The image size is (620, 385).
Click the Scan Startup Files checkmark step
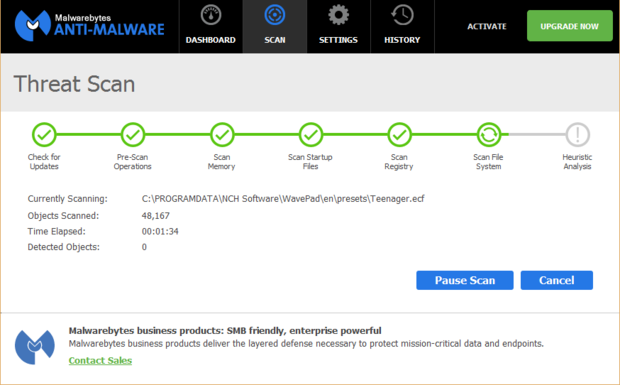(x=311, y=135)
